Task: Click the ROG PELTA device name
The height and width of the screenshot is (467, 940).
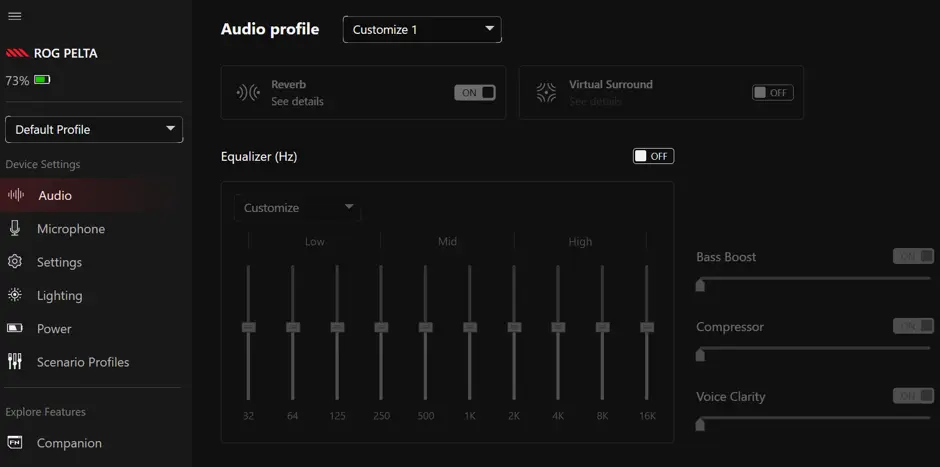Action: click(x=66, y=53)
